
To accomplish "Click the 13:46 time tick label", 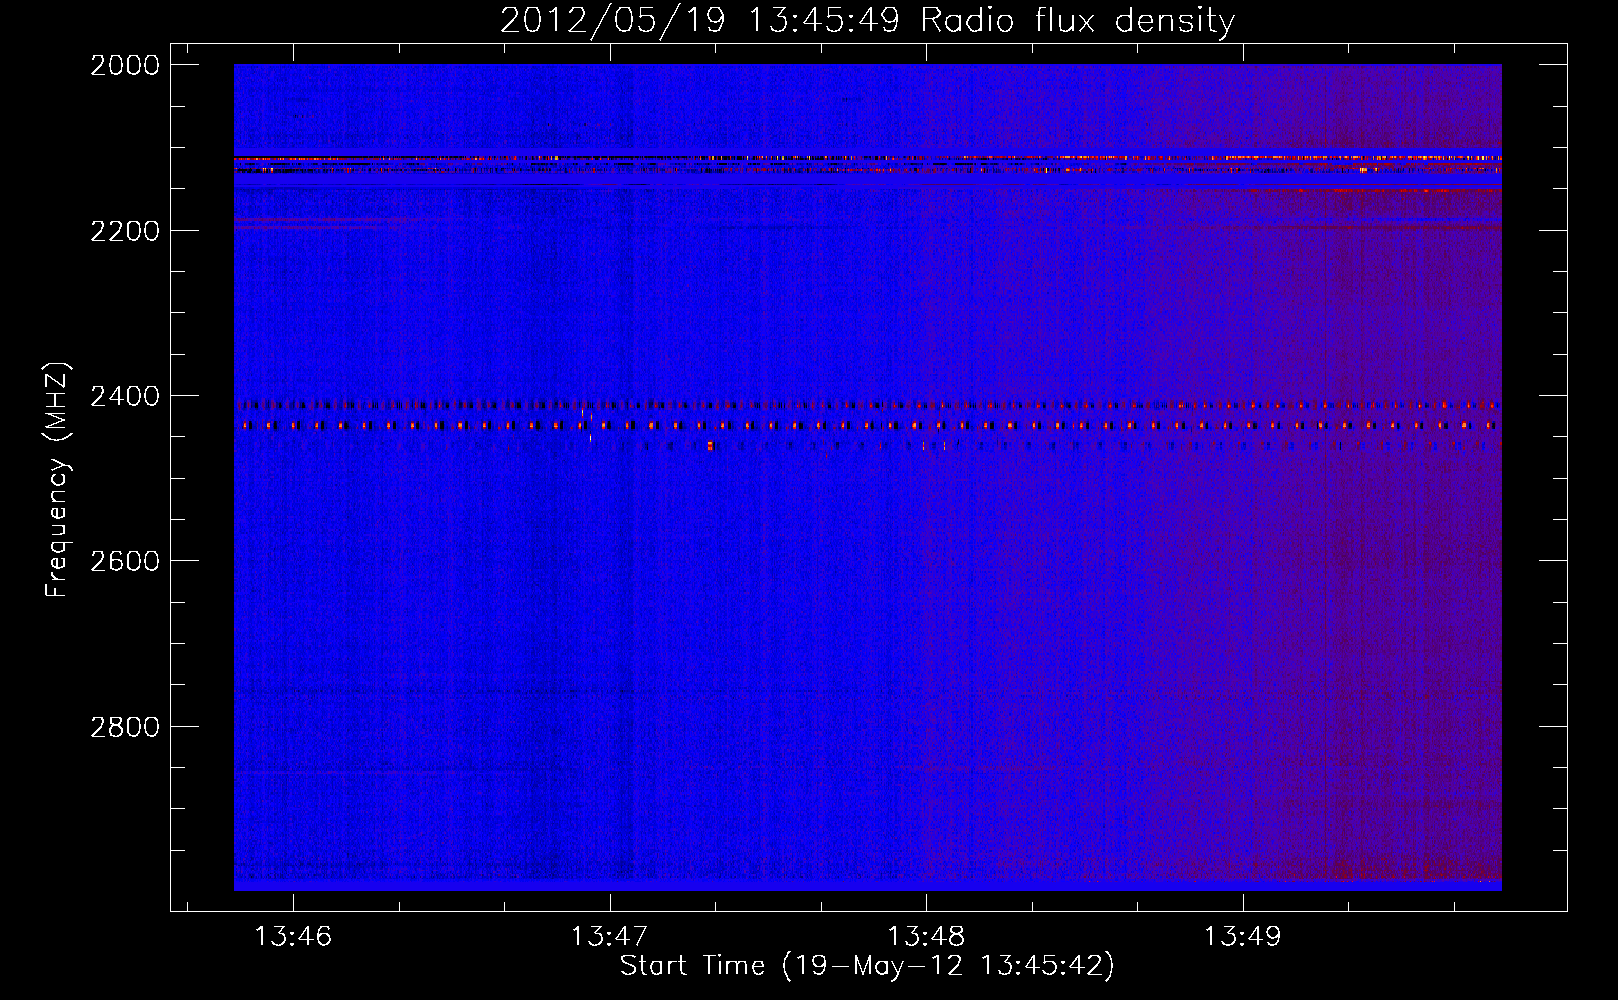I will (x=293, y=937).
